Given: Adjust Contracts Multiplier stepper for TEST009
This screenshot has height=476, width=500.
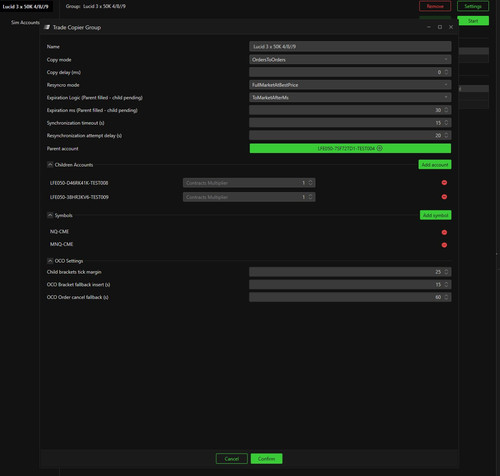Looking at the screenshot, I should [310, 197].
